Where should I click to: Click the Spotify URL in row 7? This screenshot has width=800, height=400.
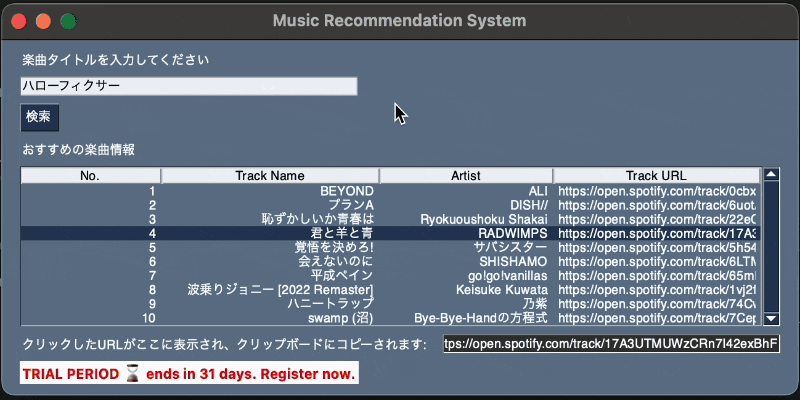[657, 276]
